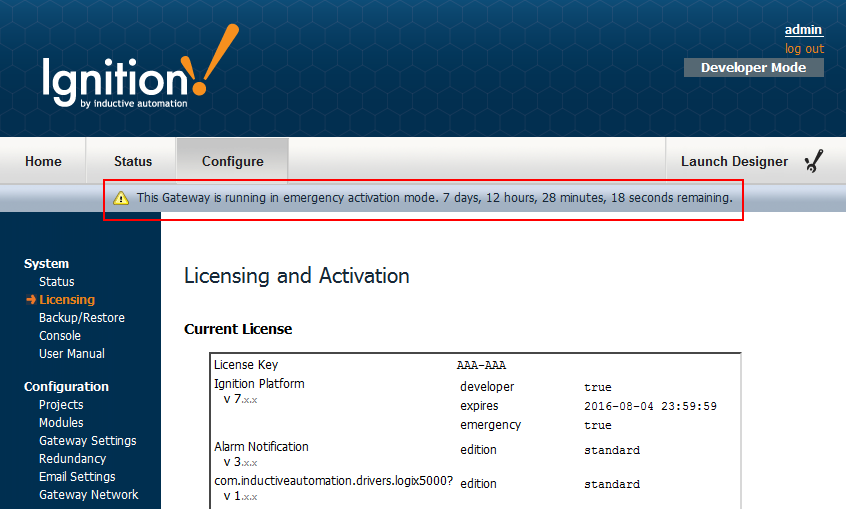The width and height of the screenshot is (846, 509).
Task: Open Projects configuration
Action: 61,404
